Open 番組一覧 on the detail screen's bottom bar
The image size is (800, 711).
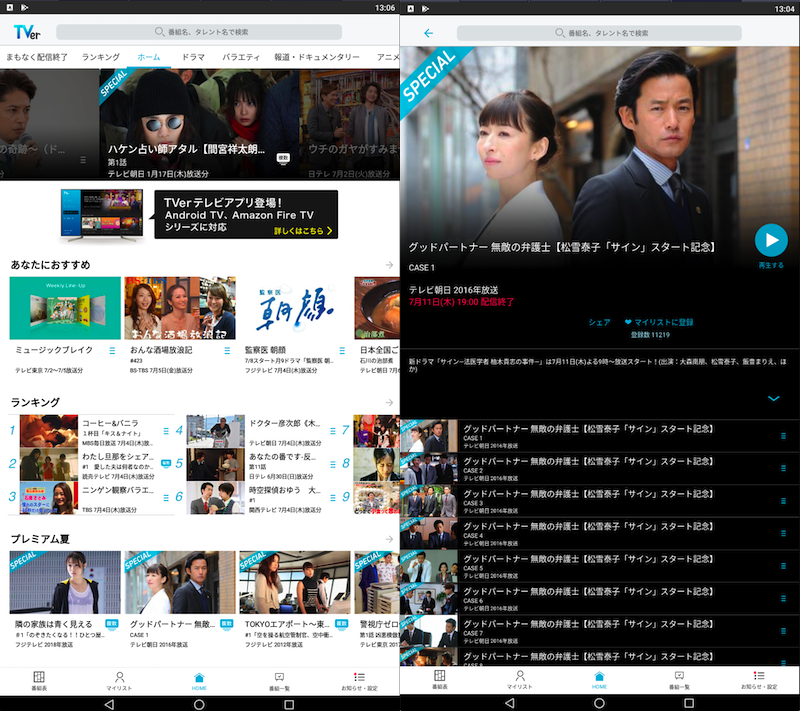[679, 680]
